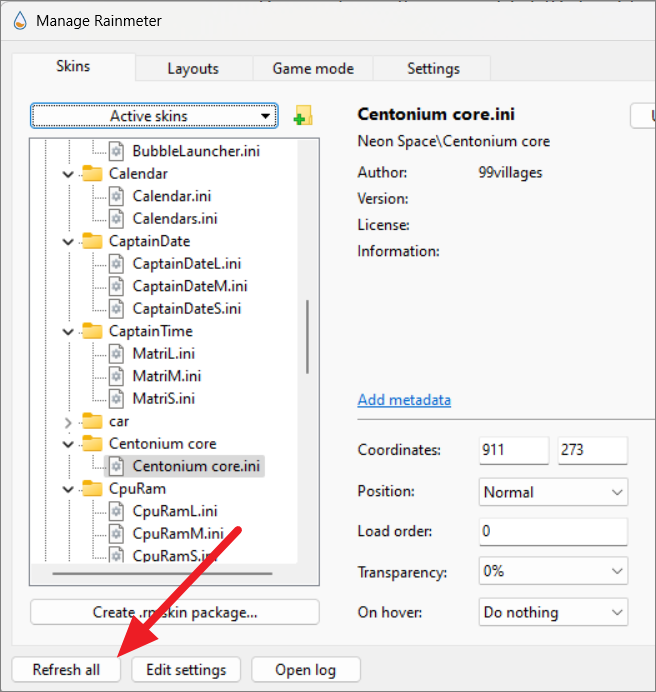Click the MatriL.ini file icon
Image resolution: width=656 pixels, height=692 pixels.
tap(116, 354)
